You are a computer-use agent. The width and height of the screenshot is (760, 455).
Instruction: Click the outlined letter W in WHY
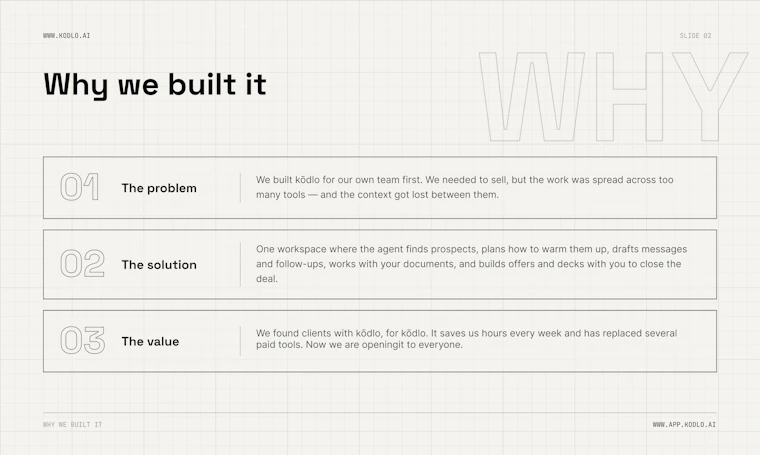(x=532, y=96)
